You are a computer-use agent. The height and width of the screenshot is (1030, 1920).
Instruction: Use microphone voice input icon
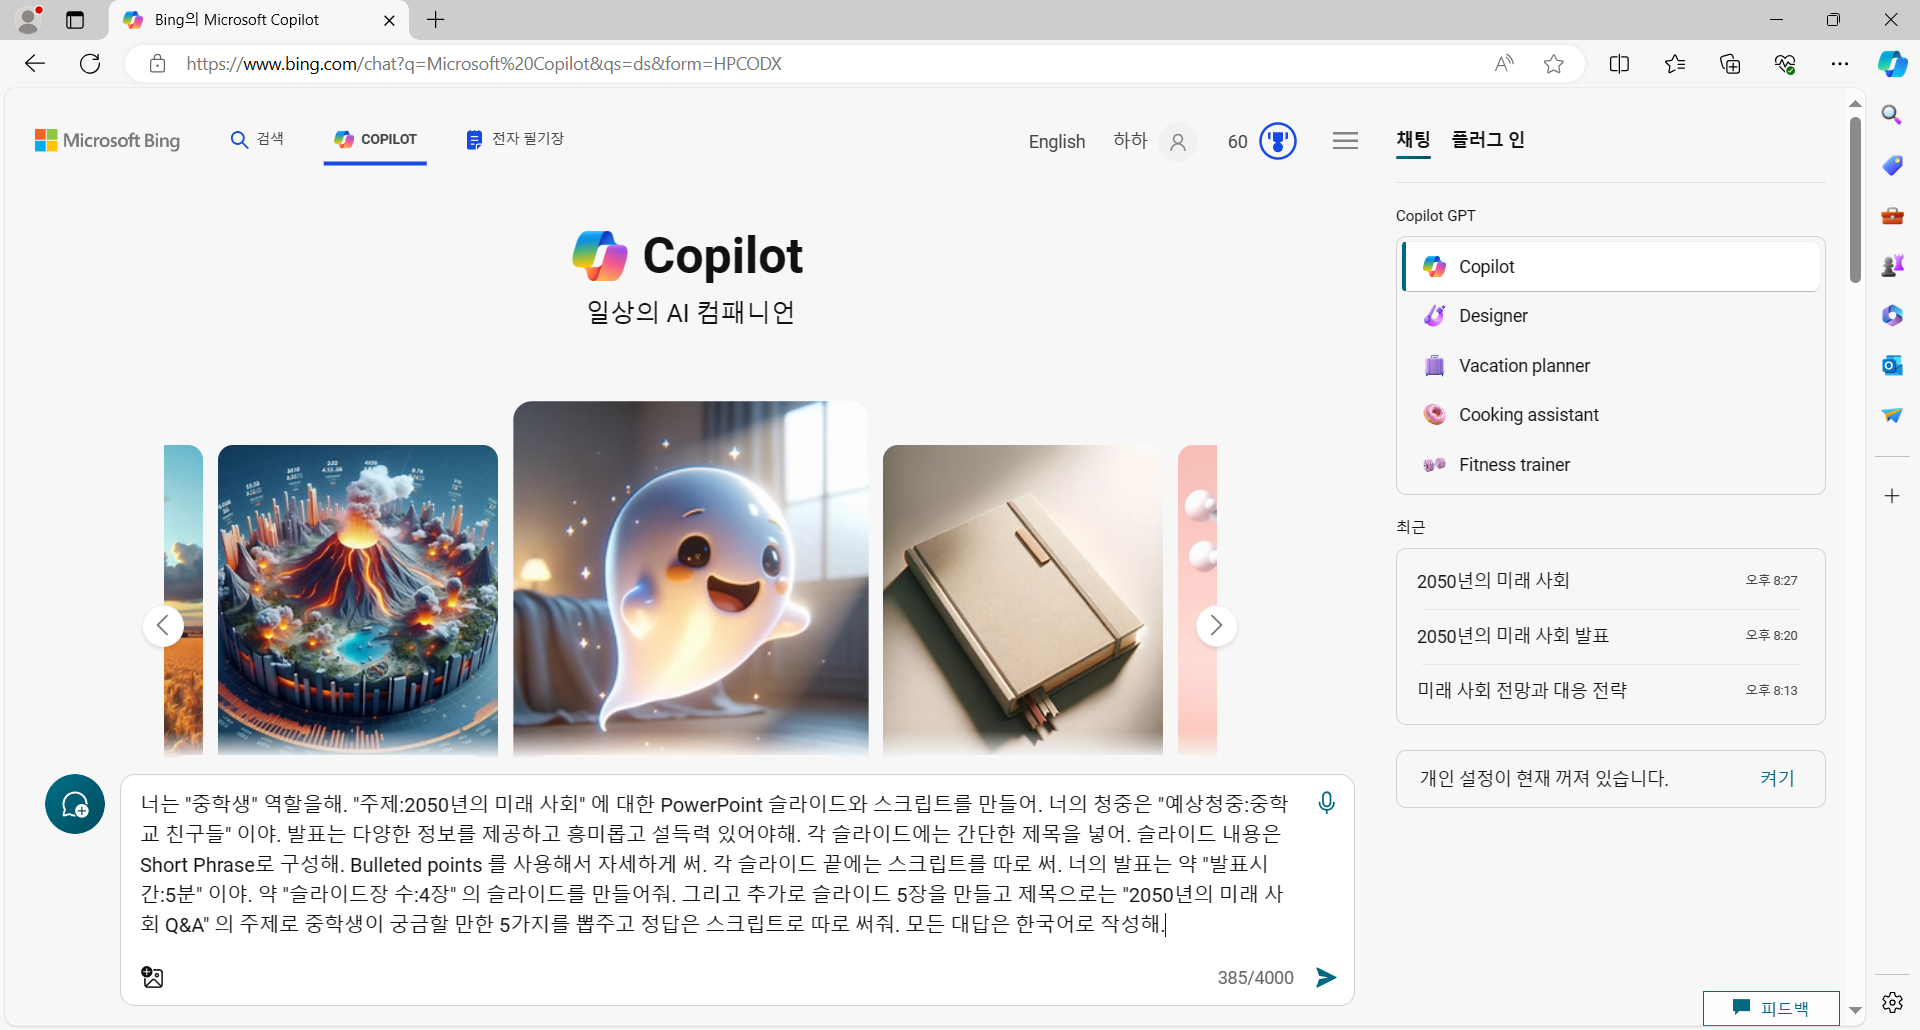[1326, 803]
